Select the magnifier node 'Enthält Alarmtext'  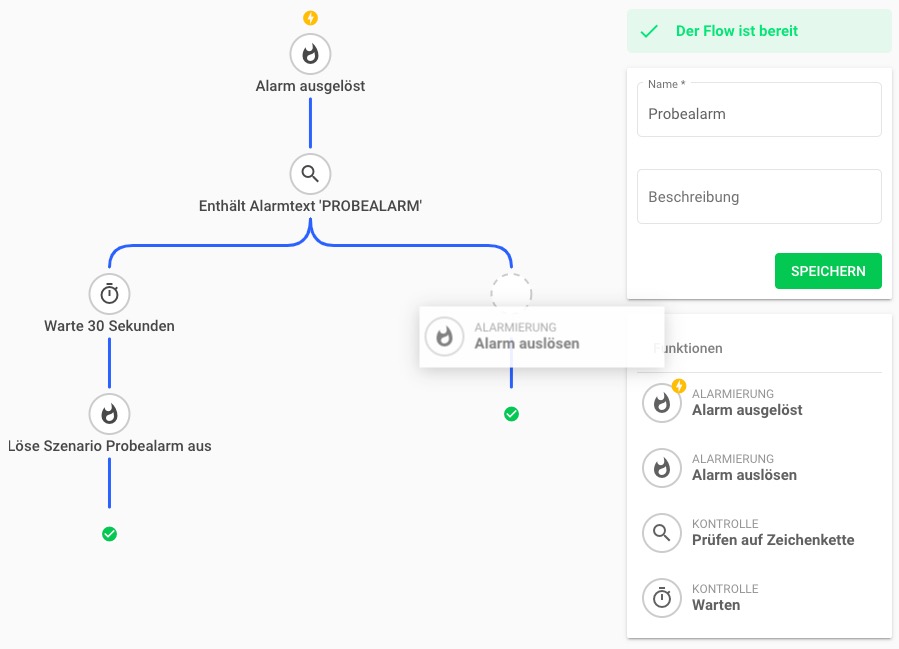310,174
